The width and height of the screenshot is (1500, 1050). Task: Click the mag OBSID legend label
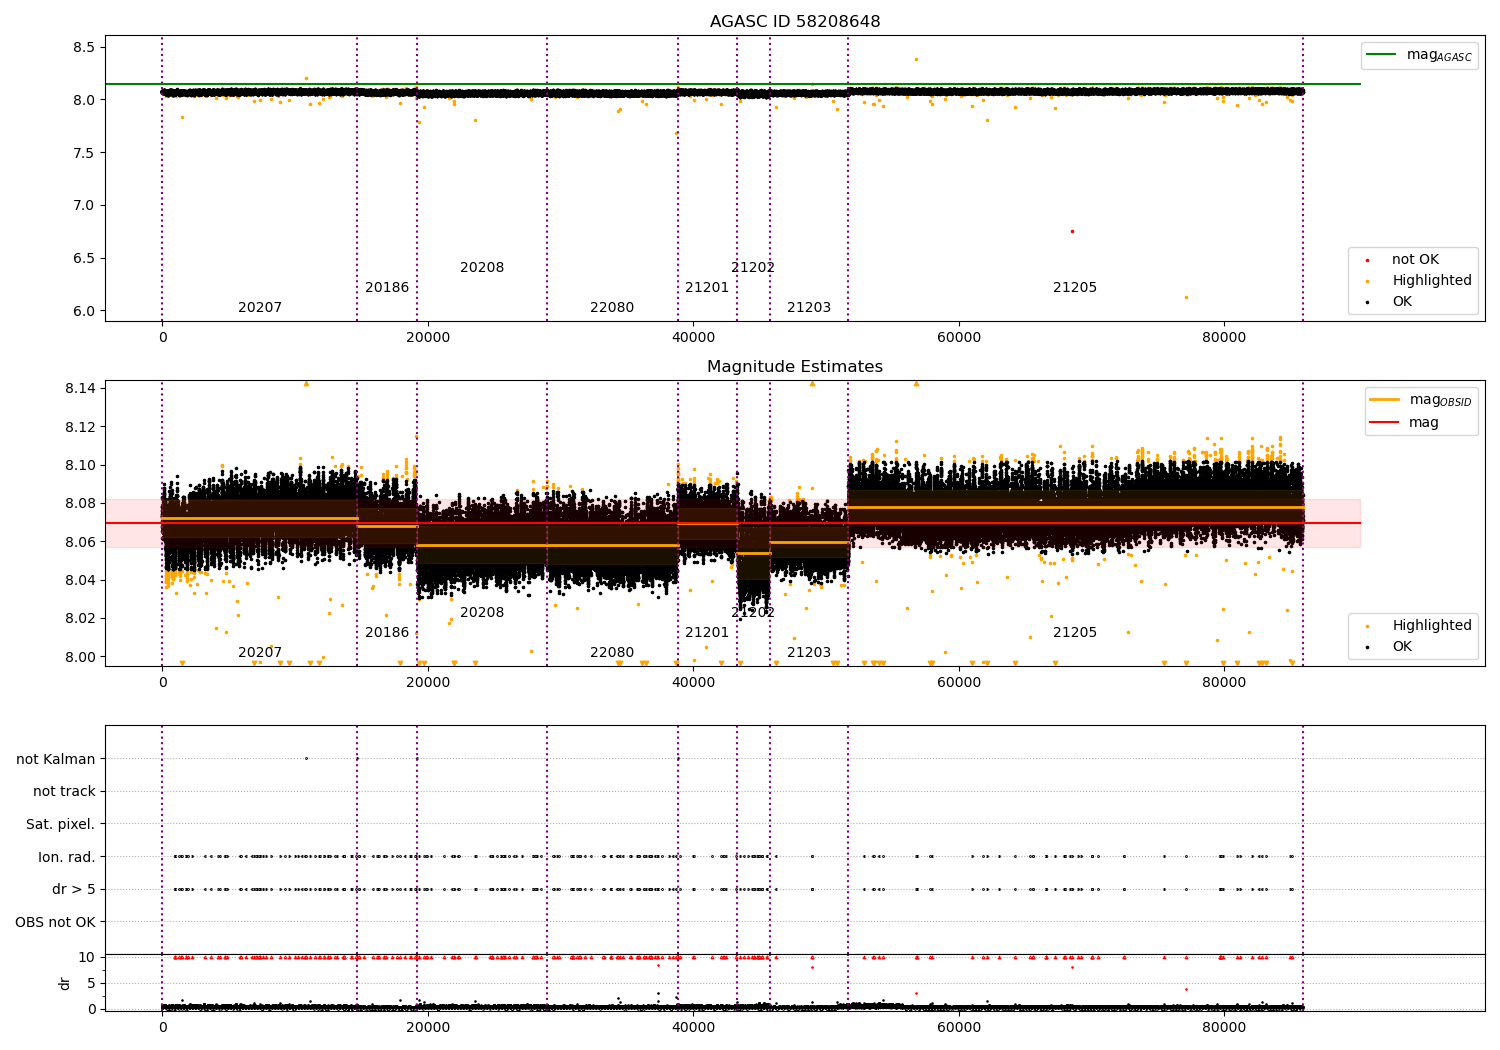coord(1440,400)
